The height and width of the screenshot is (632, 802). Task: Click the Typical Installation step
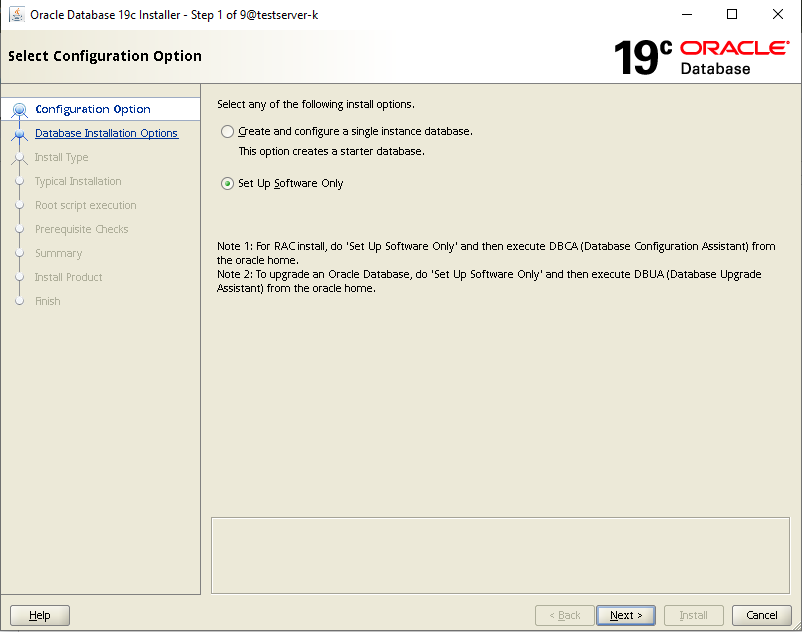pos(78,181)
